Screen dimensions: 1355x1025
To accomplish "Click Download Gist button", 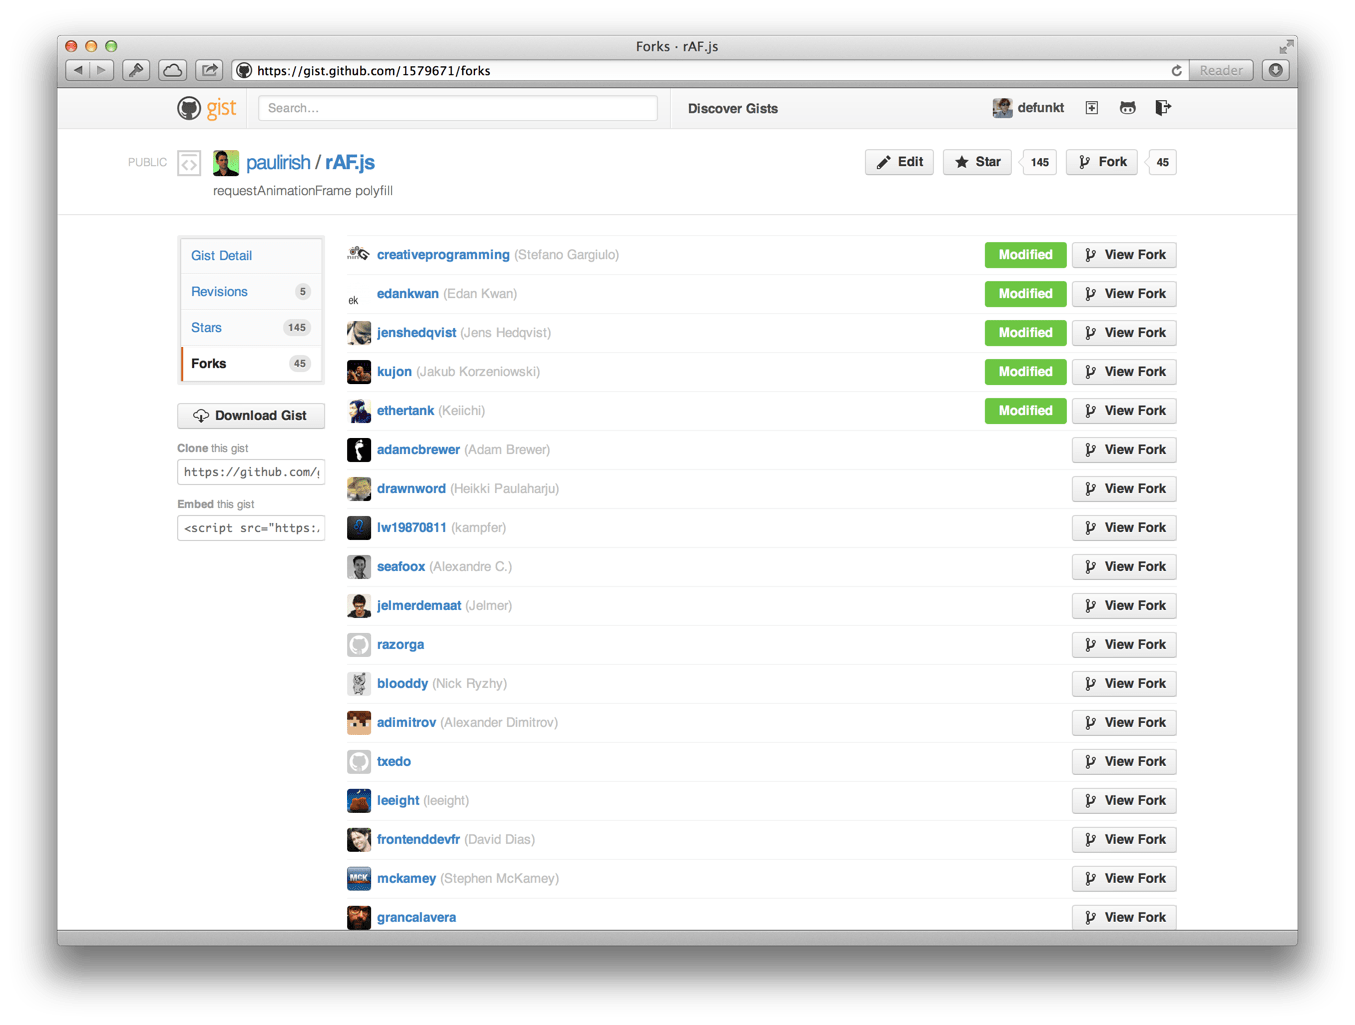I will [251, 416].
